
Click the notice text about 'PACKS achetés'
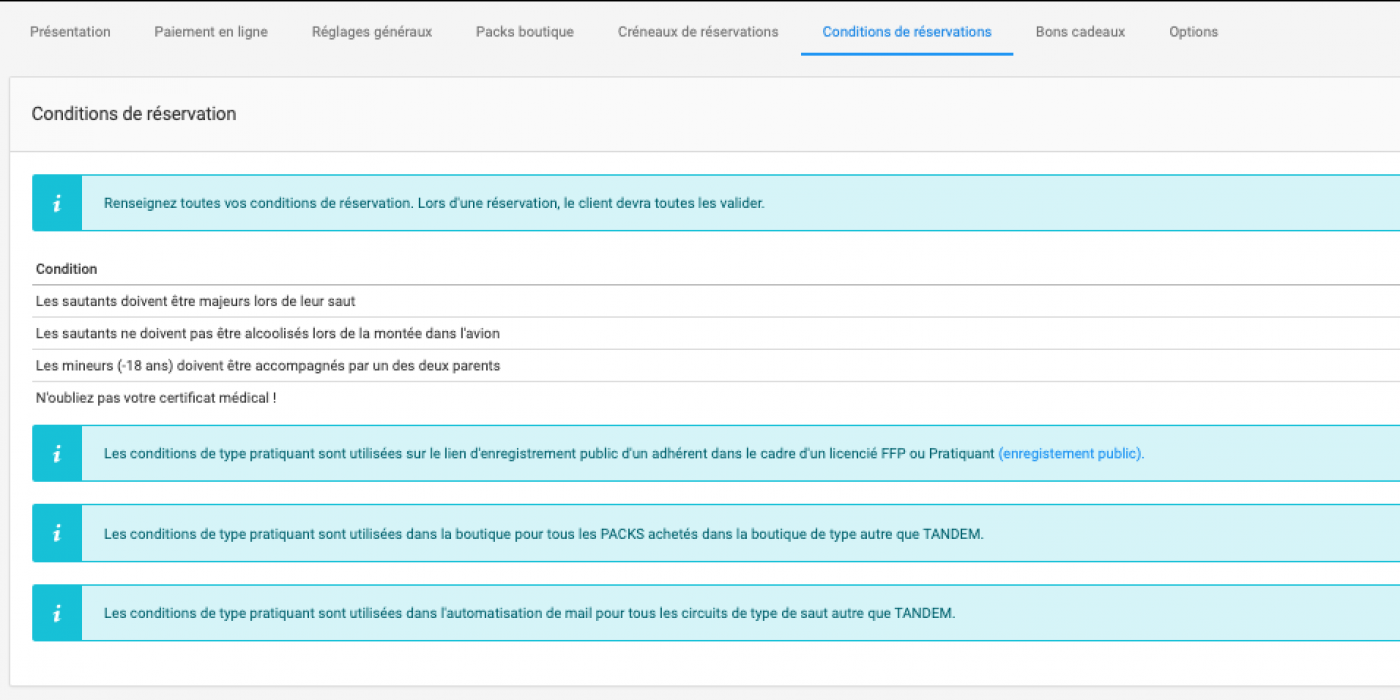pos(544,534)
